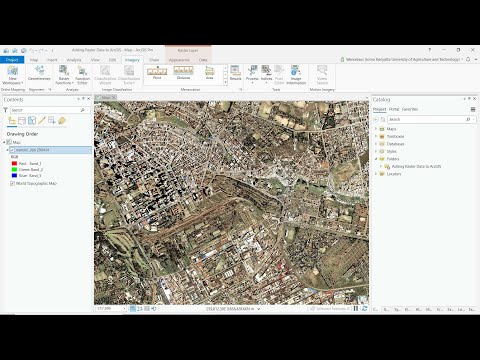
Task: Switch Contents to List By Selection
Action: [x=32, y=121]
